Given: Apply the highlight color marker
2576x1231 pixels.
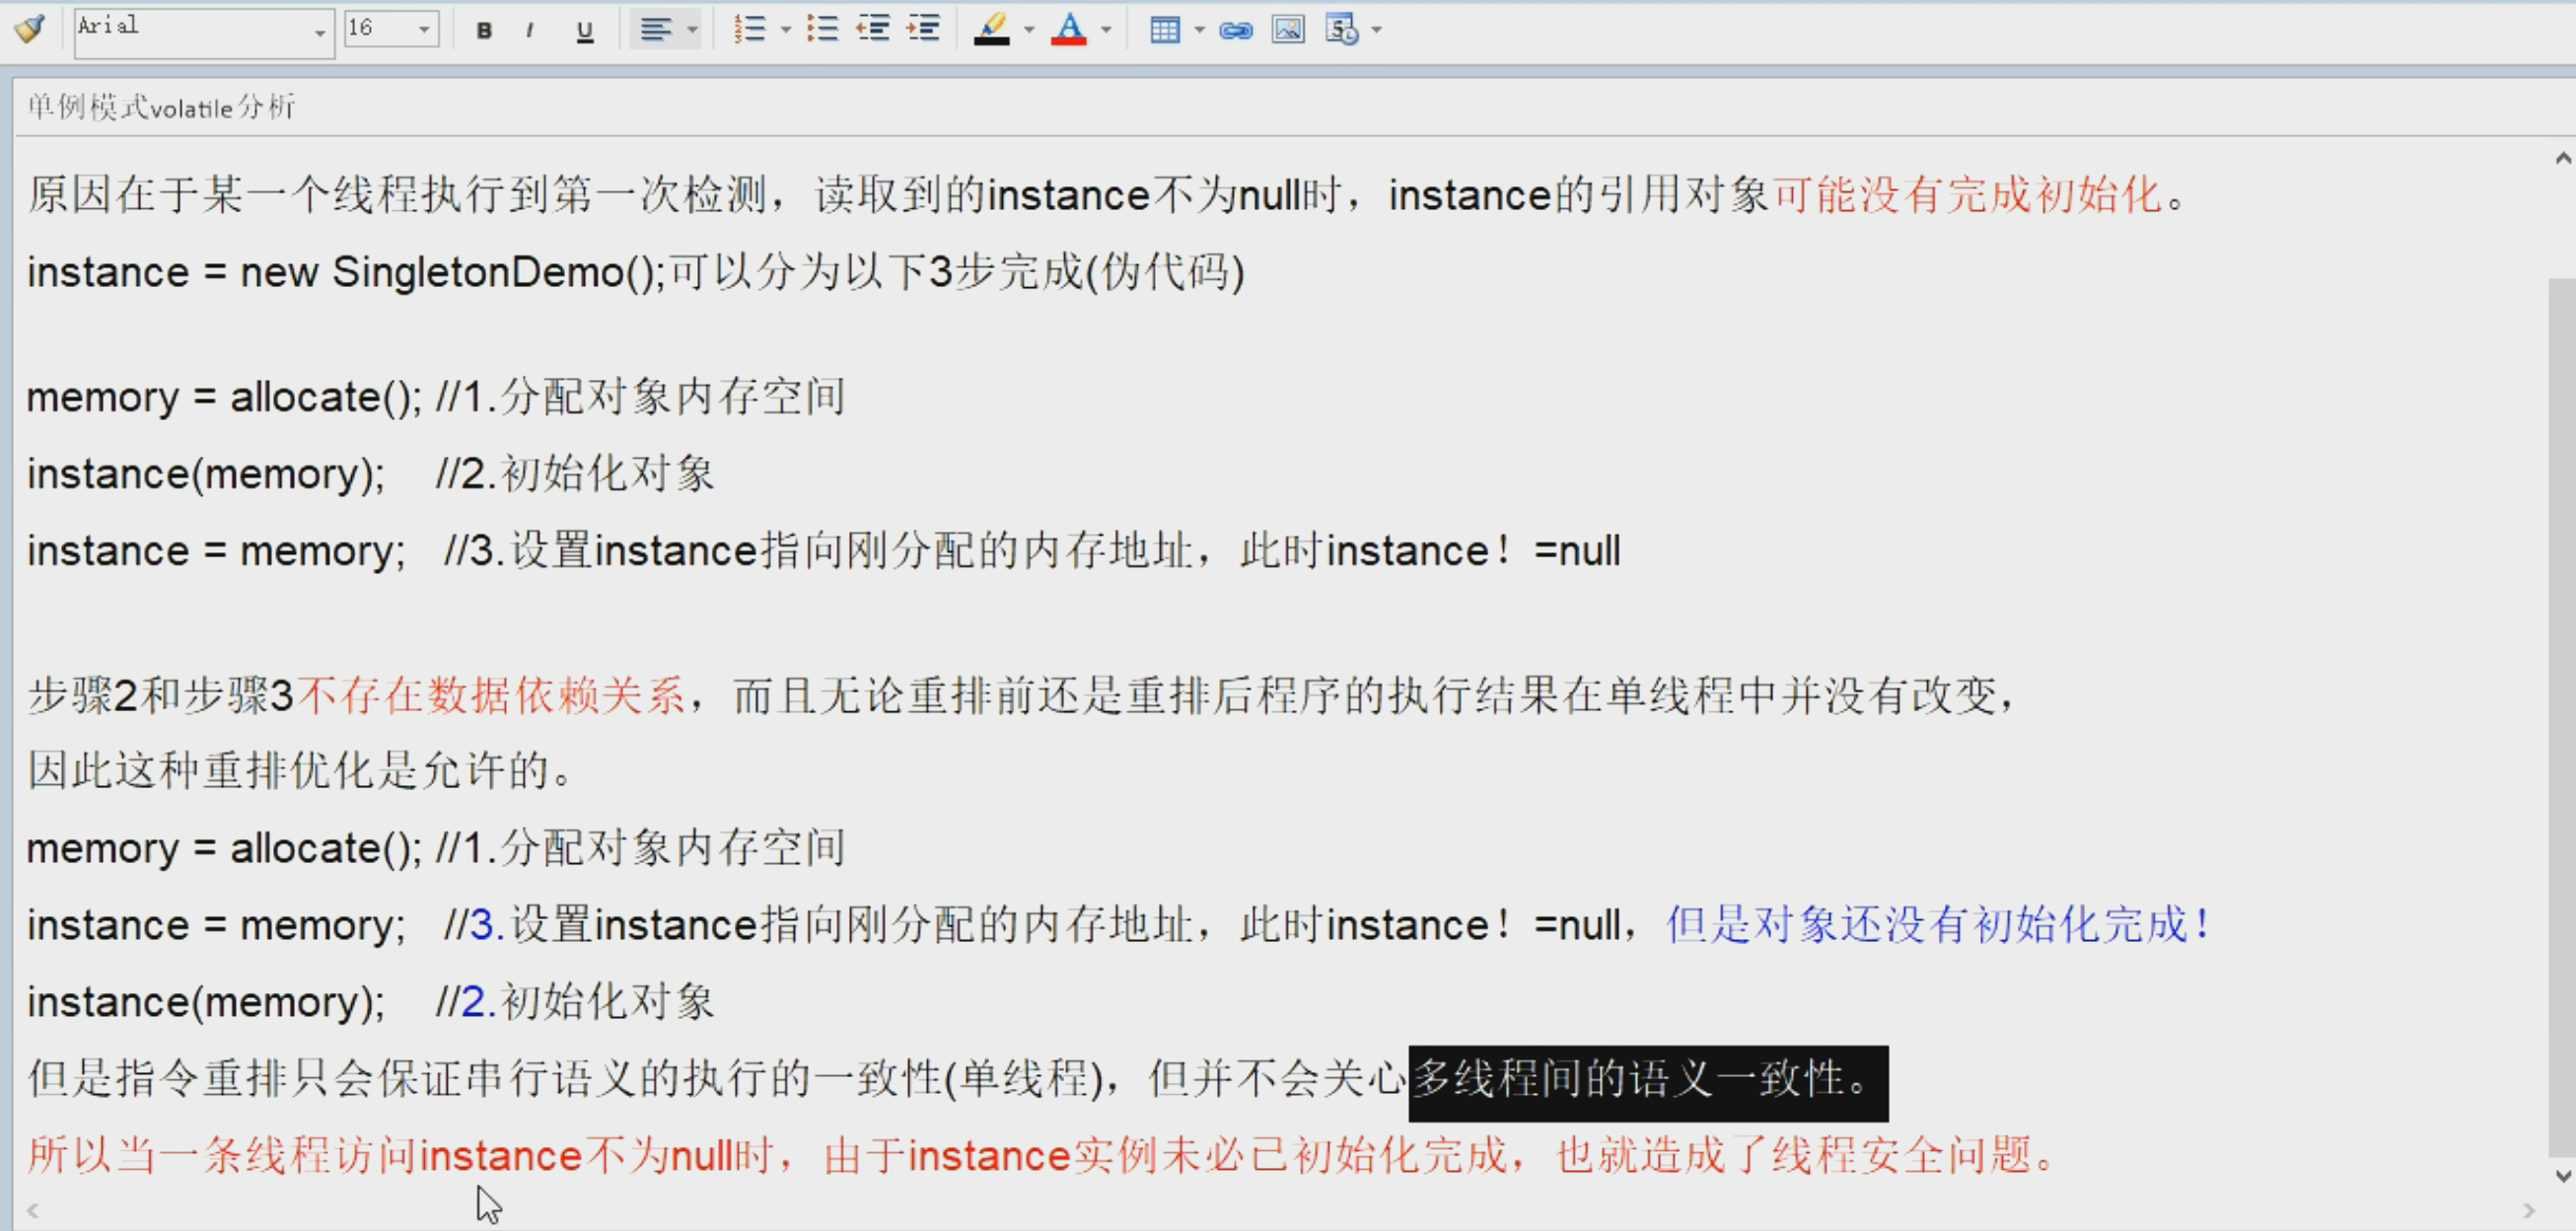Looking at the screenshot, I should (x=992, y=30).
